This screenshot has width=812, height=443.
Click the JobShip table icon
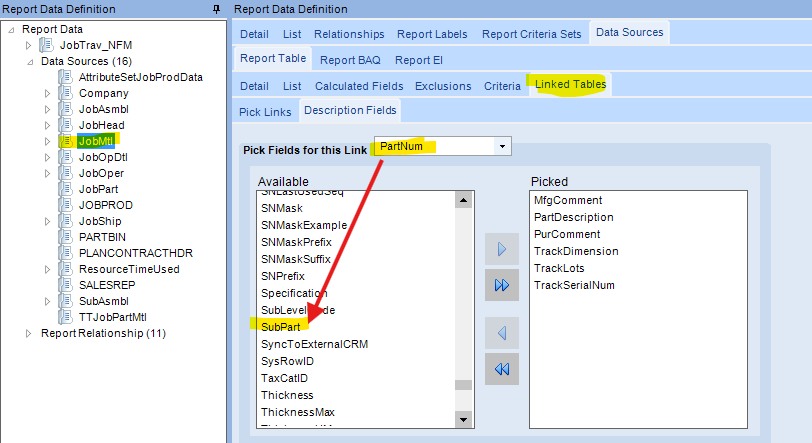[x=66, y=222]
